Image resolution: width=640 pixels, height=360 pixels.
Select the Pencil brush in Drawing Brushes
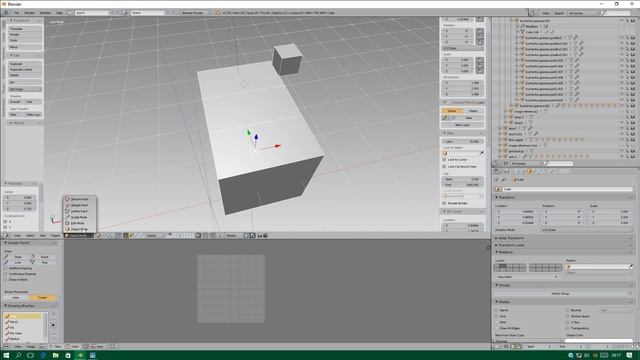tap(23, 322)
